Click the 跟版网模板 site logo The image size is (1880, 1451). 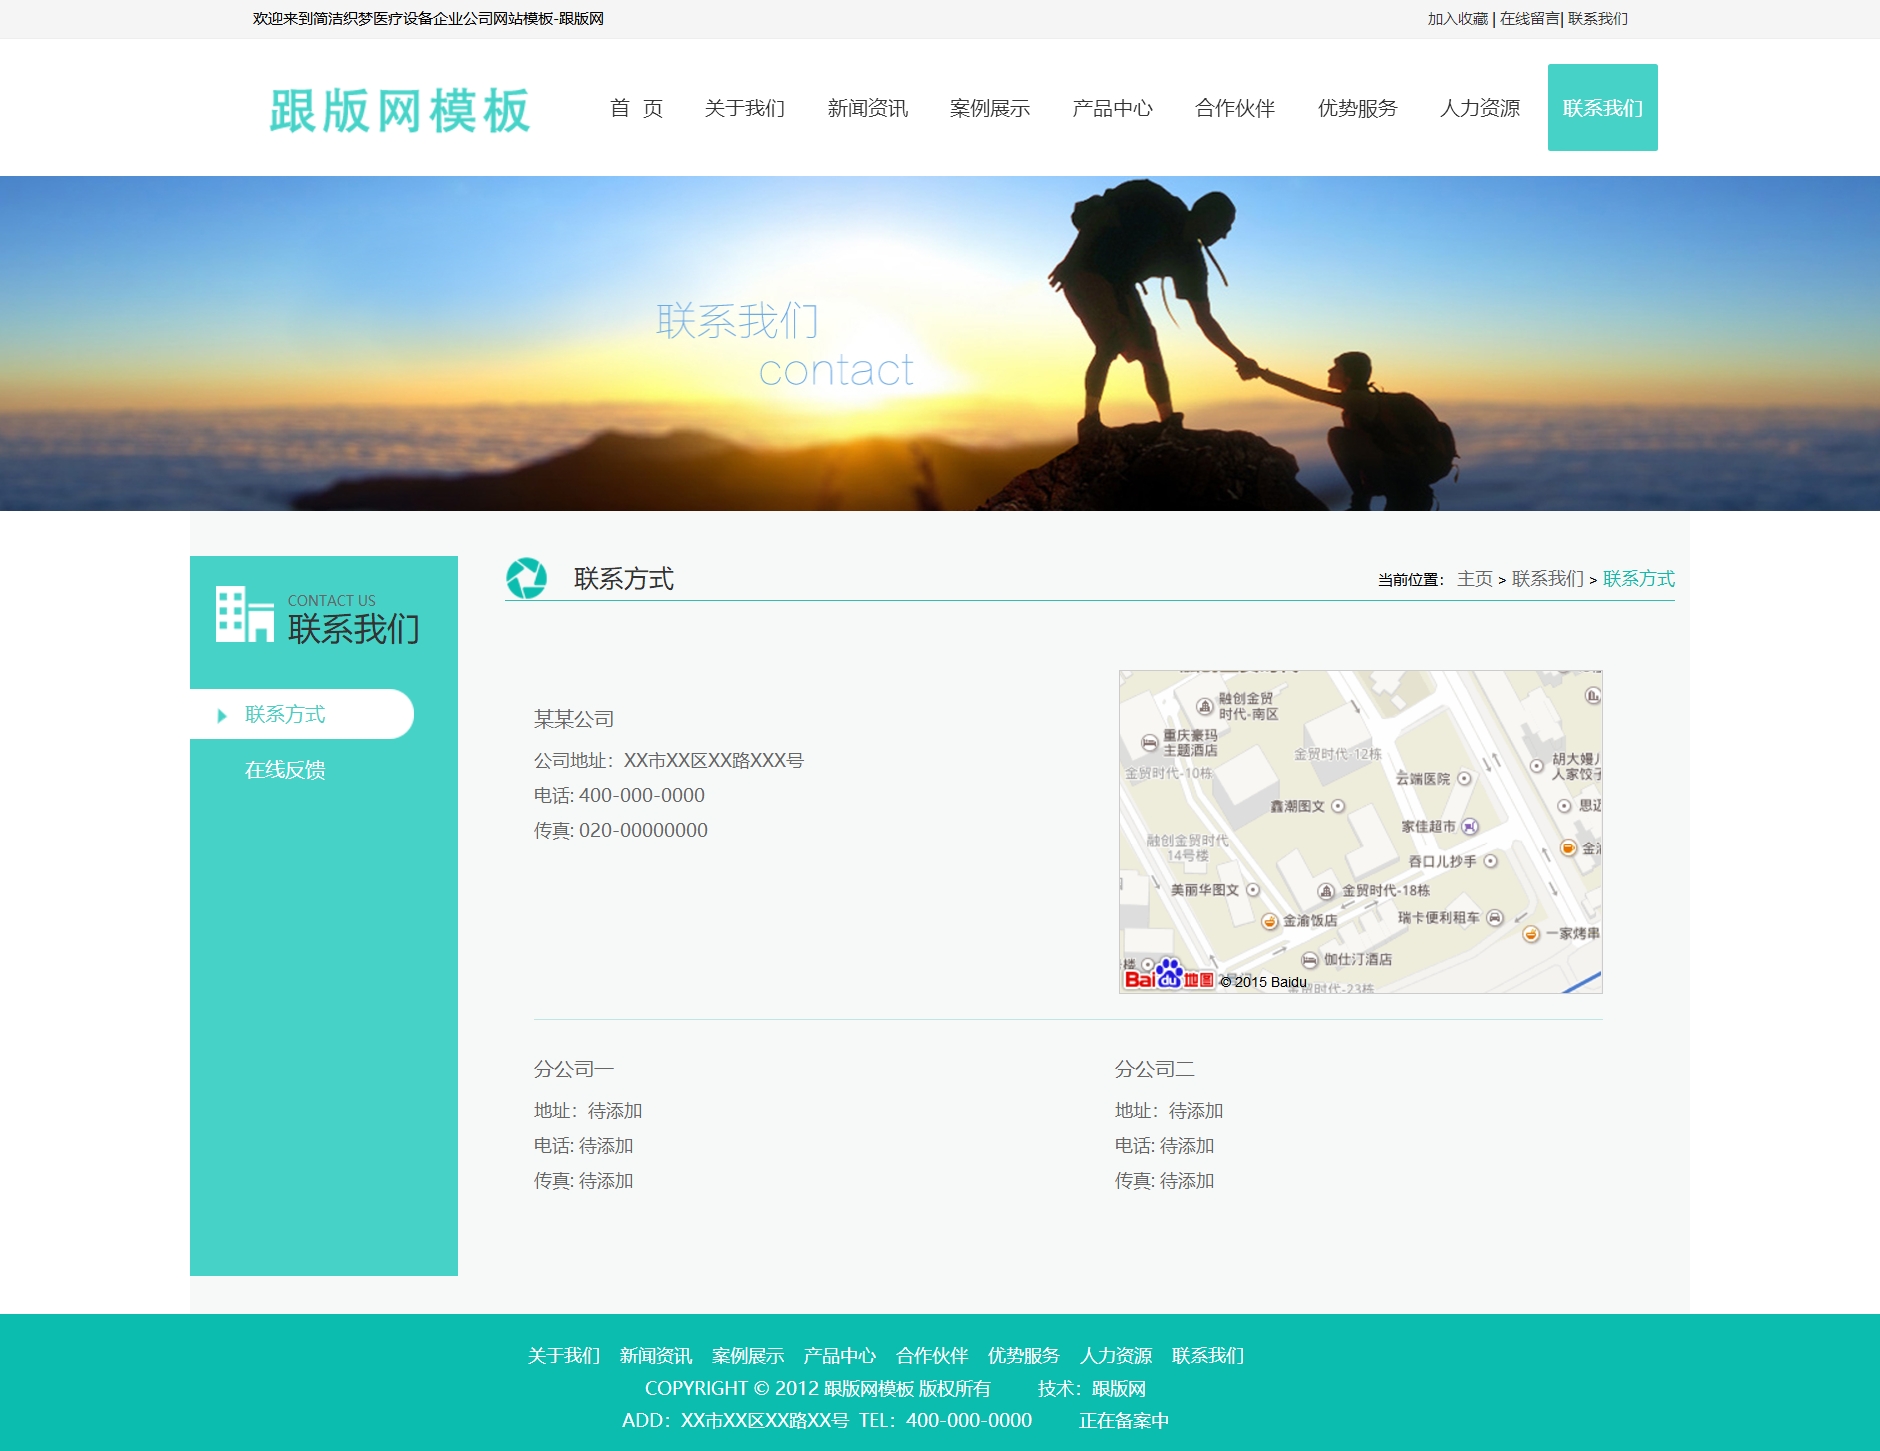click(x=398, y=110)
